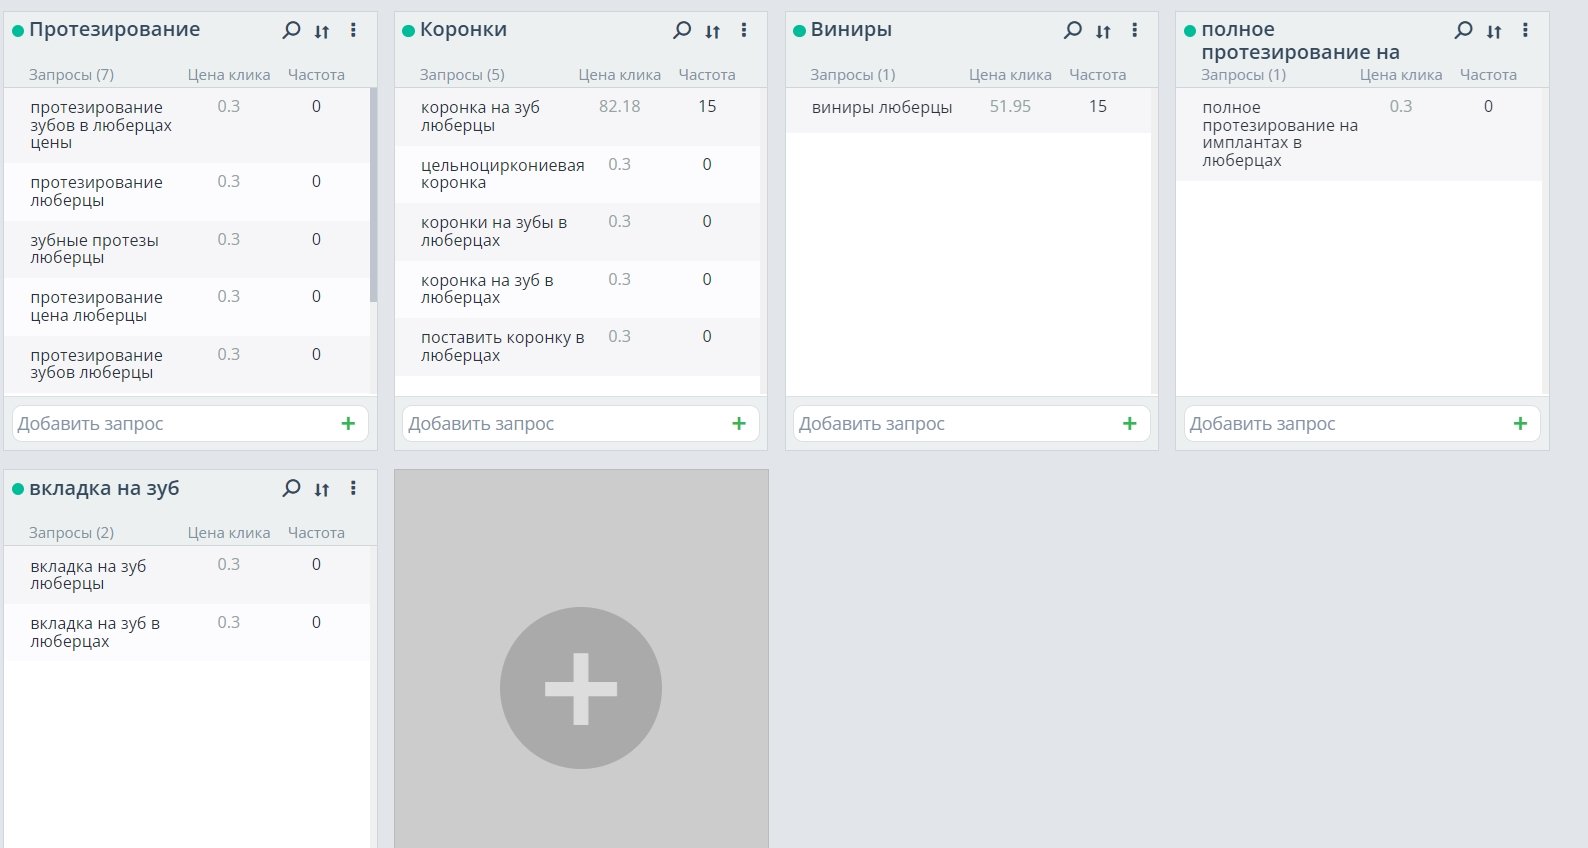
Task: Sort queries in полное протезирование group
Action: [x=1494, y=31]
